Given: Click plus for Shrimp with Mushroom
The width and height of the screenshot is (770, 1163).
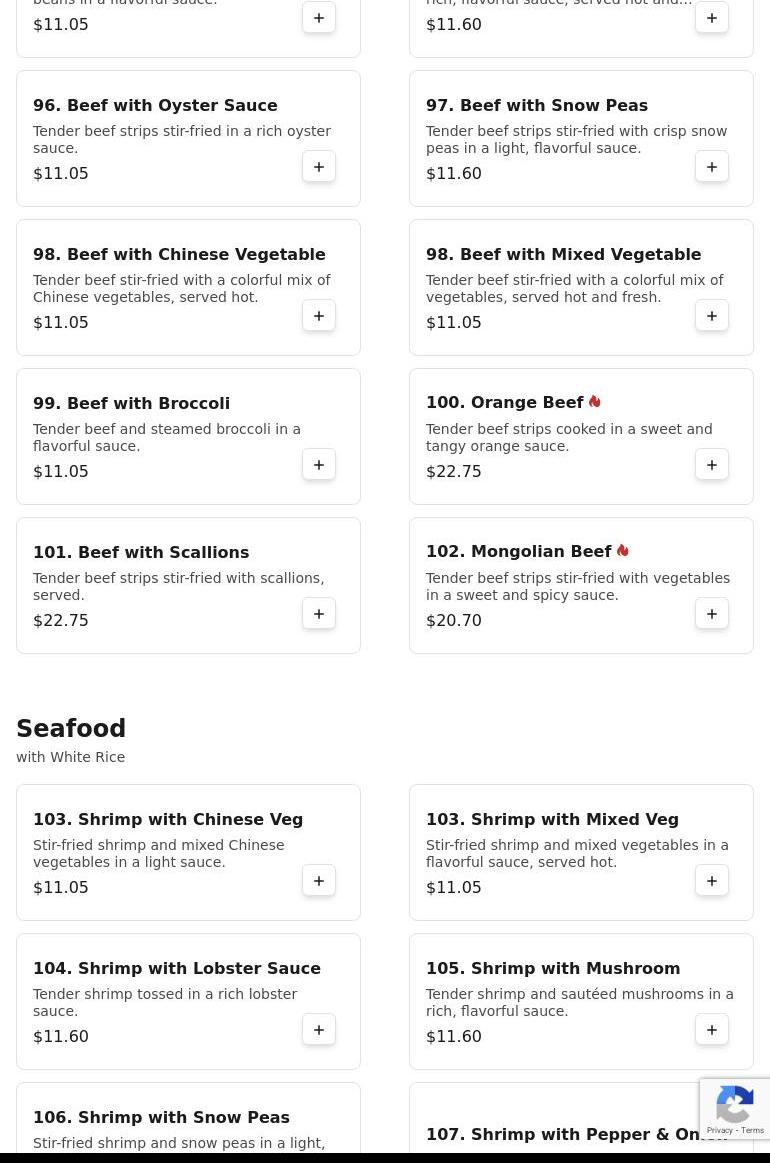Looking at the screenshot, I should point(712,1030).
